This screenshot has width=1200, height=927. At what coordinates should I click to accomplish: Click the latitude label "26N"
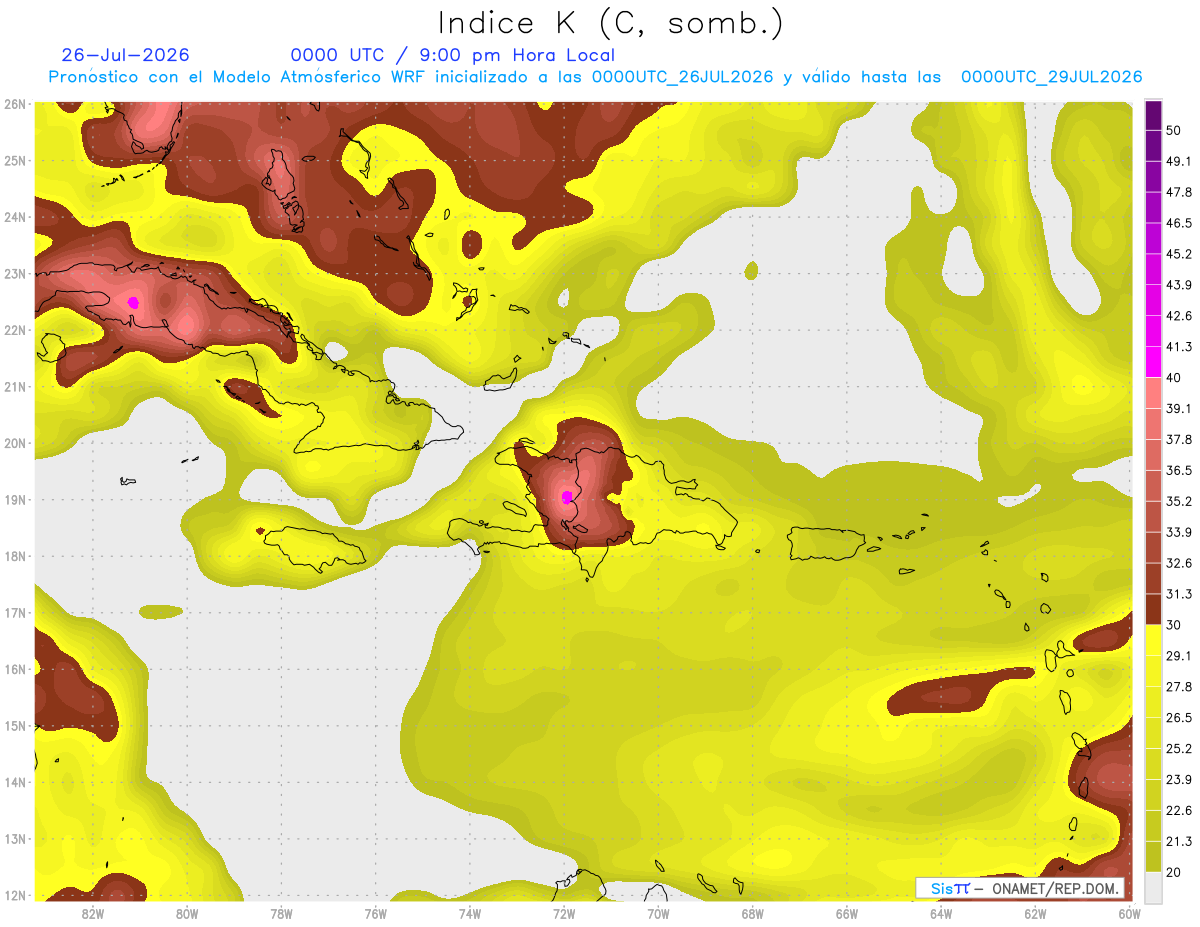pyautogui.click(x=14, y=104)
